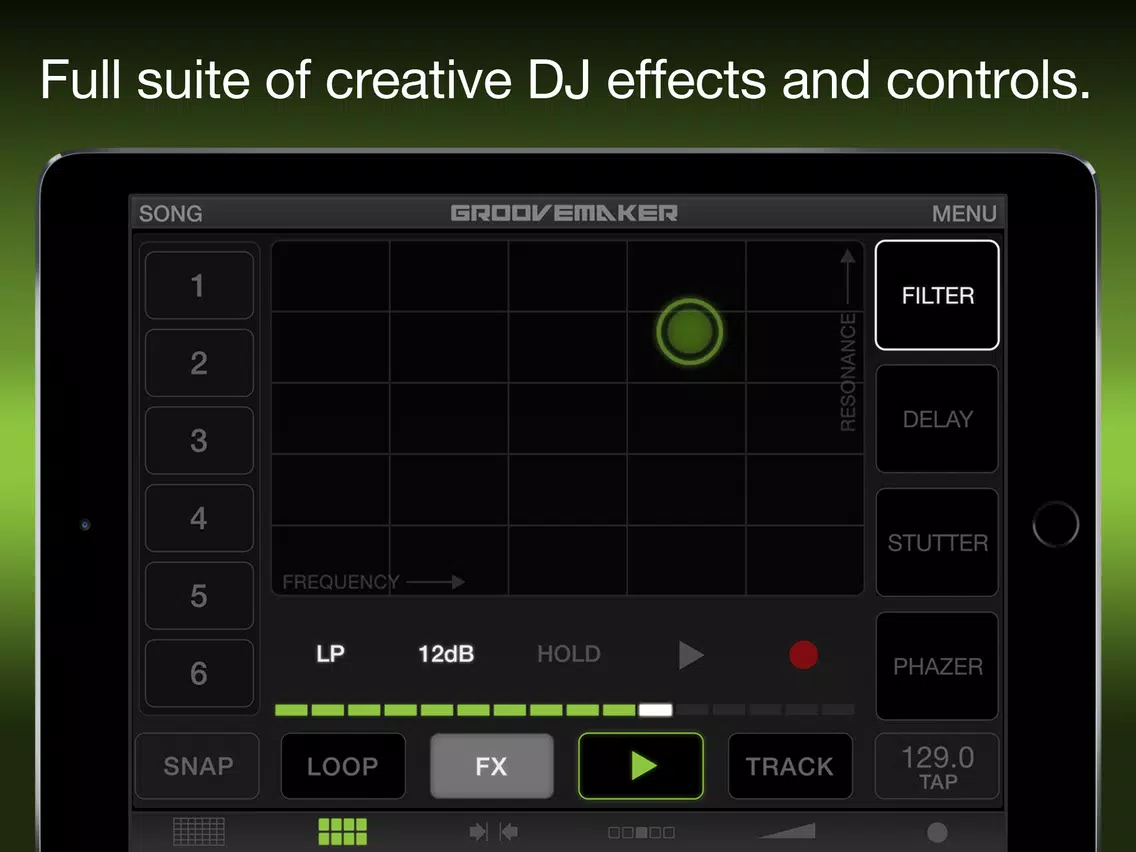Image resolution: width=1136 pixels, height=852 pixels.
Task: Switch to the STUTTER effect
Action: pos(937,543)
